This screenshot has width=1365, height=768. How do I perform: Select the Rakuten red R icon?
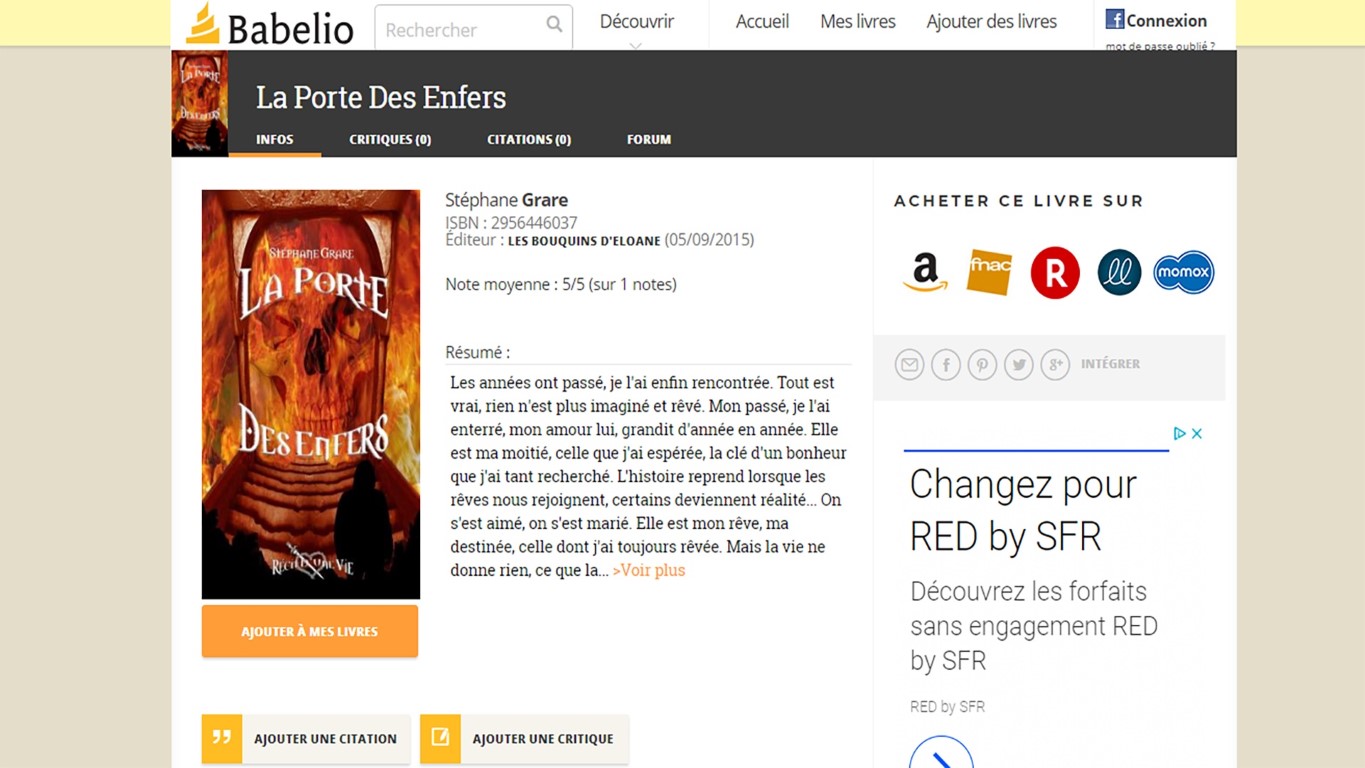pyautogui.click(x=1055, y=273)
